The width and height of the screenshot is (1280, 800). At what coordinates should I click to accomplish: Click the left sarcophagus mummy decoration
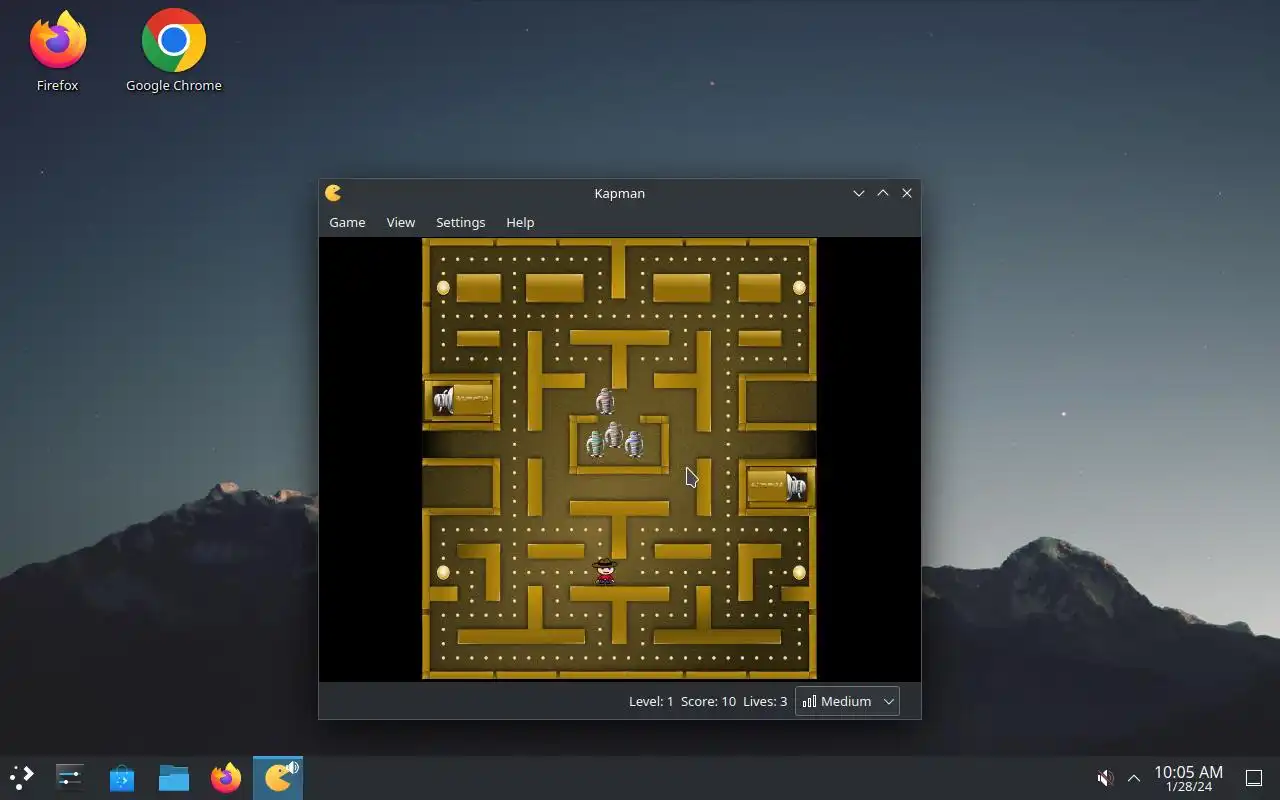point(462,400)
